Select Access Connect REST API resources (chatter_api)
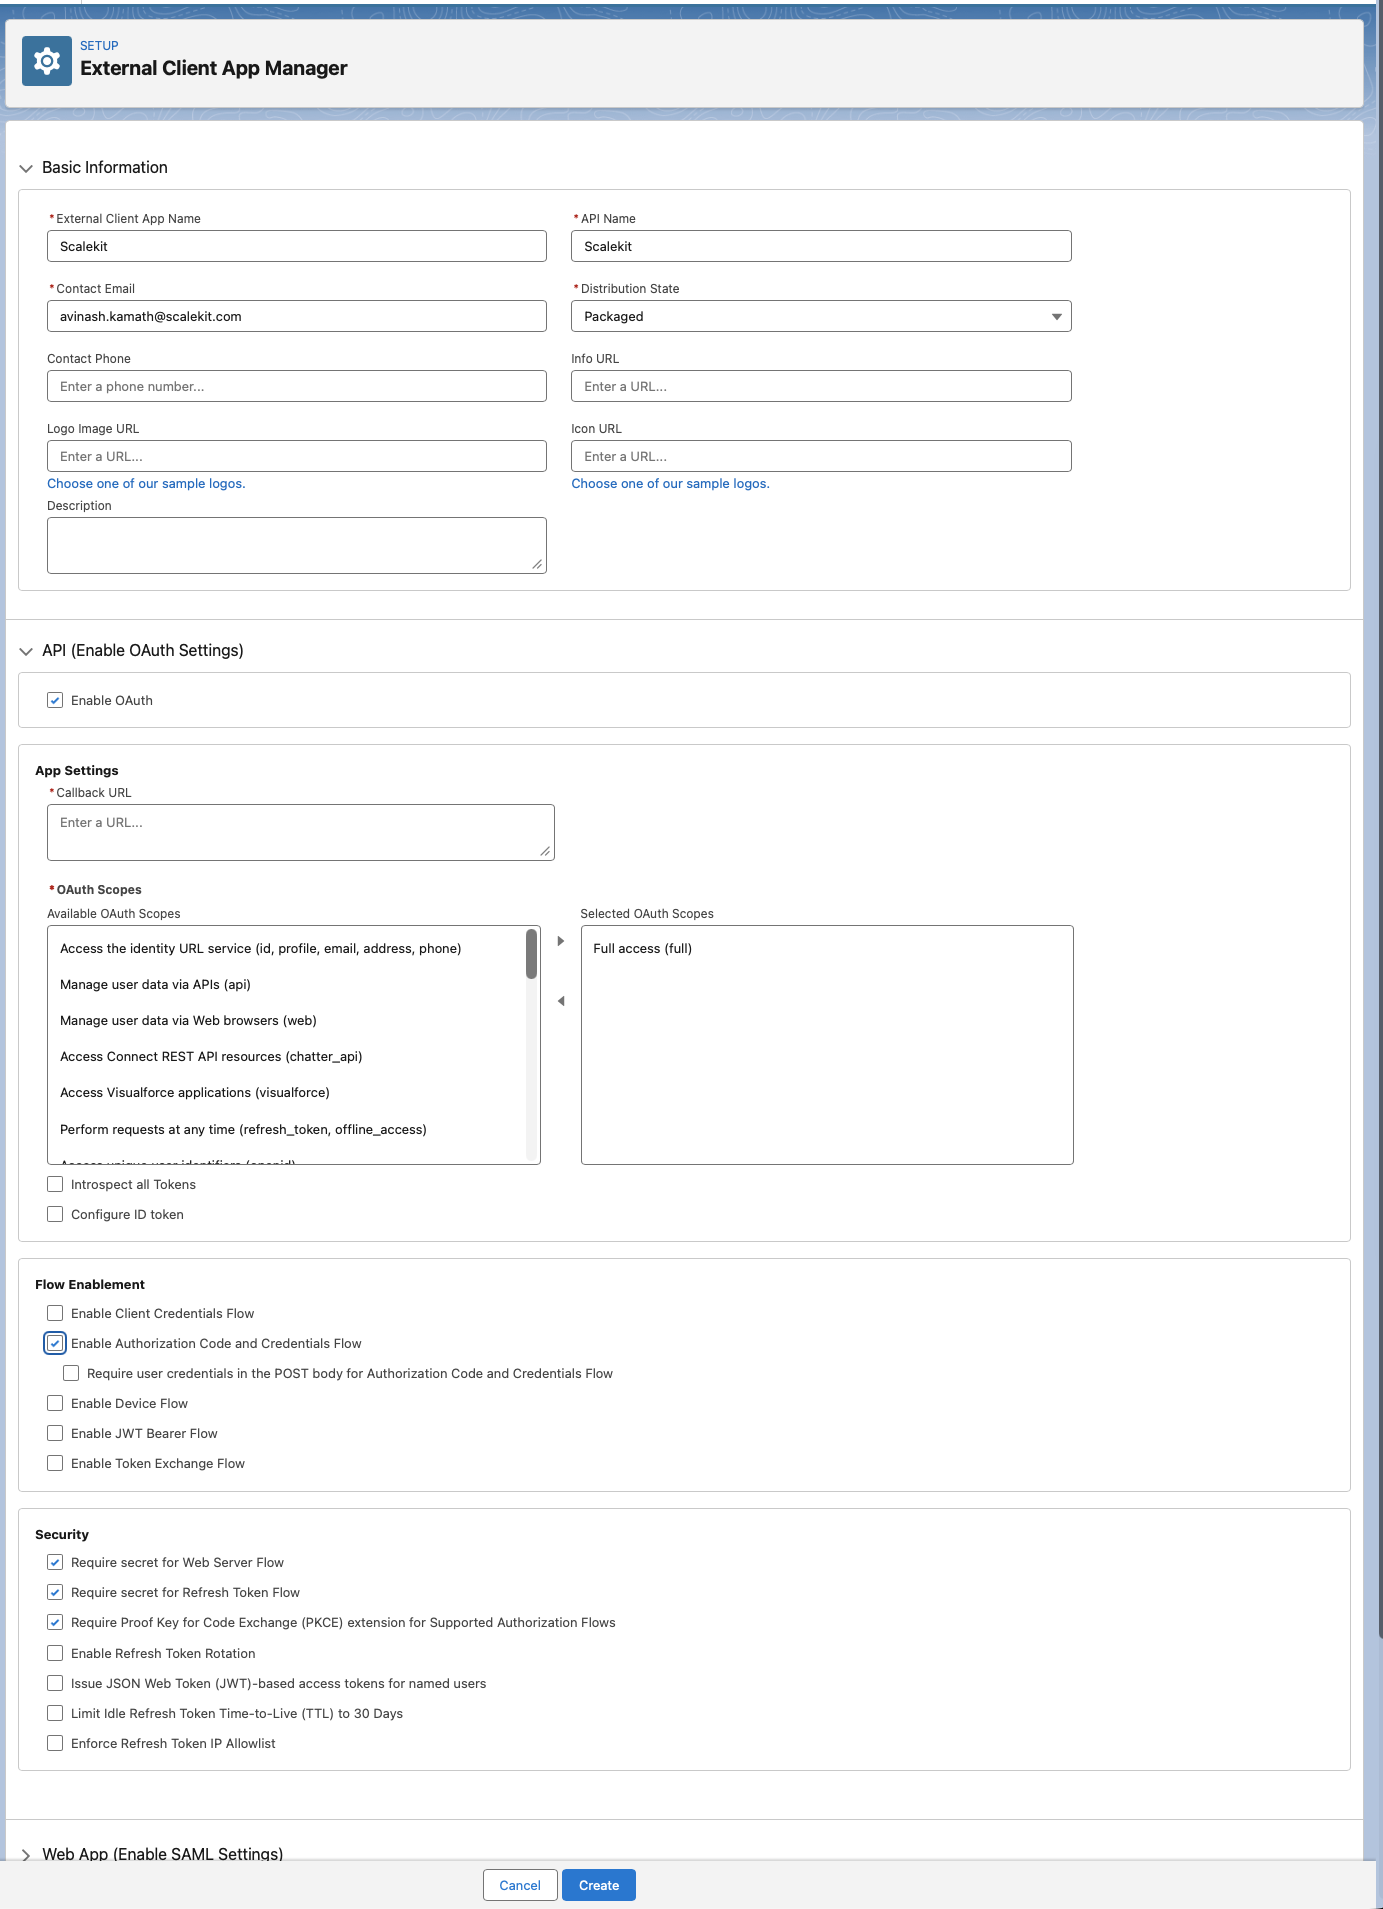Image resolution: width=1383 pixels, height=1909 pixels. coord(287,1056)
